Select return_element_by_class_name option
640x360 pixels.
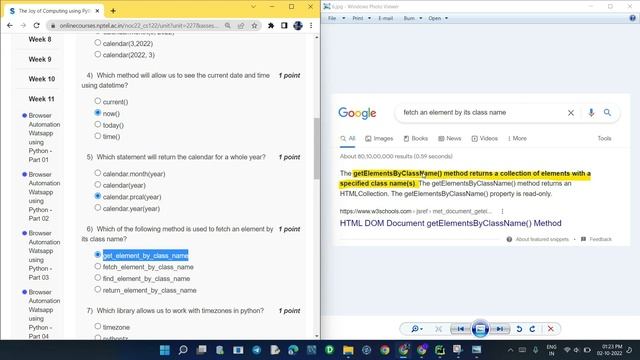(98, 289)
